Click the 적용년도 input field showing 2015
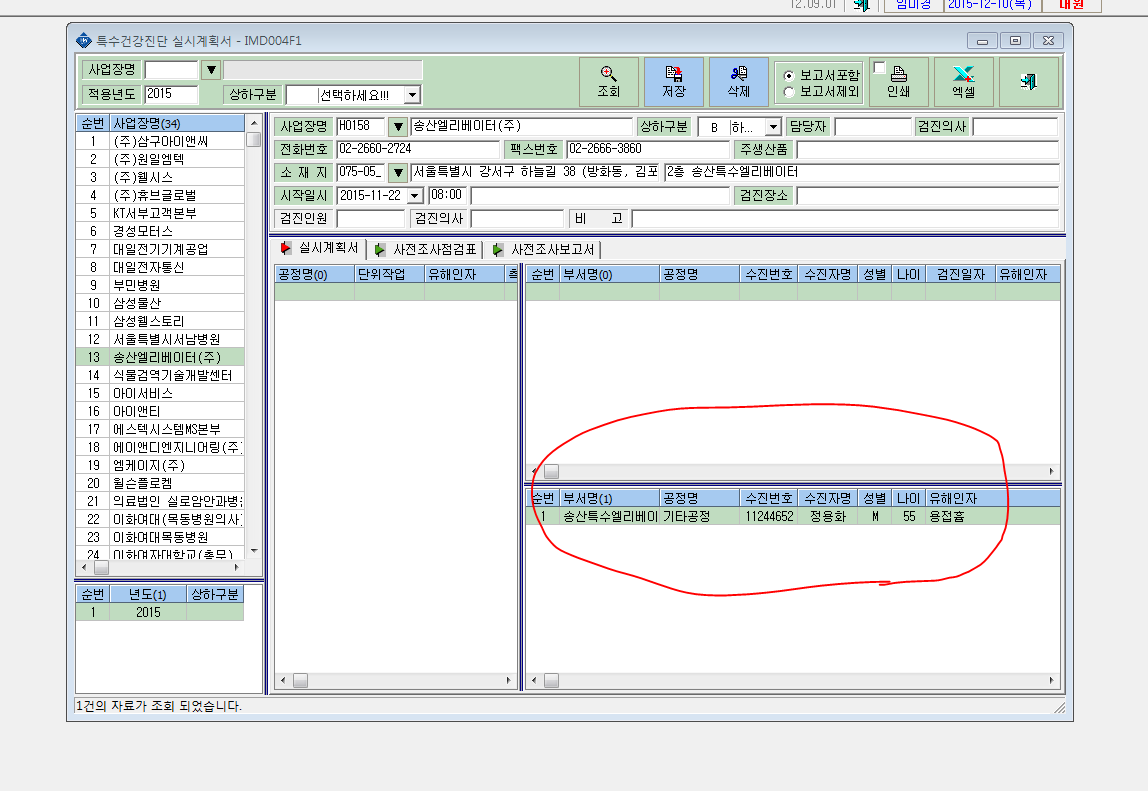 171,94
